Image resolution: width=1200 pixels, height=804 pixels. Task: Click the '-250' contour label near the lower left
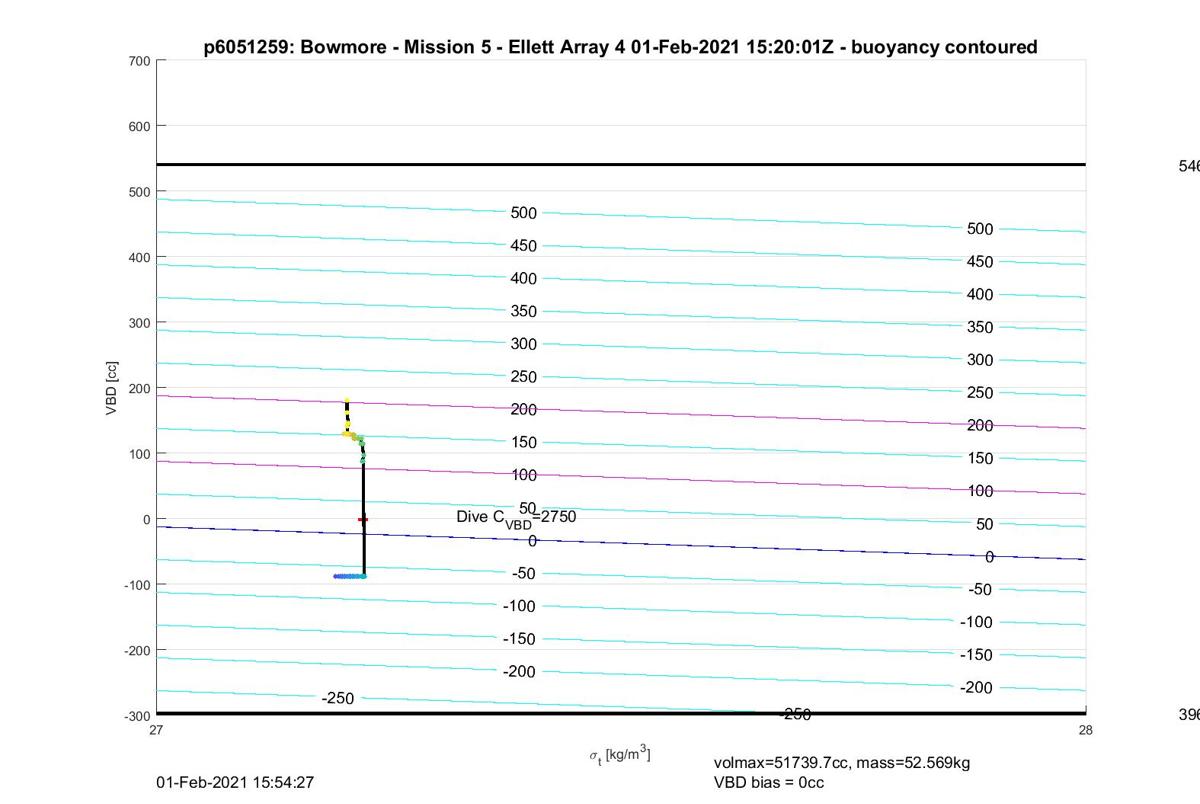pos(338,698)
